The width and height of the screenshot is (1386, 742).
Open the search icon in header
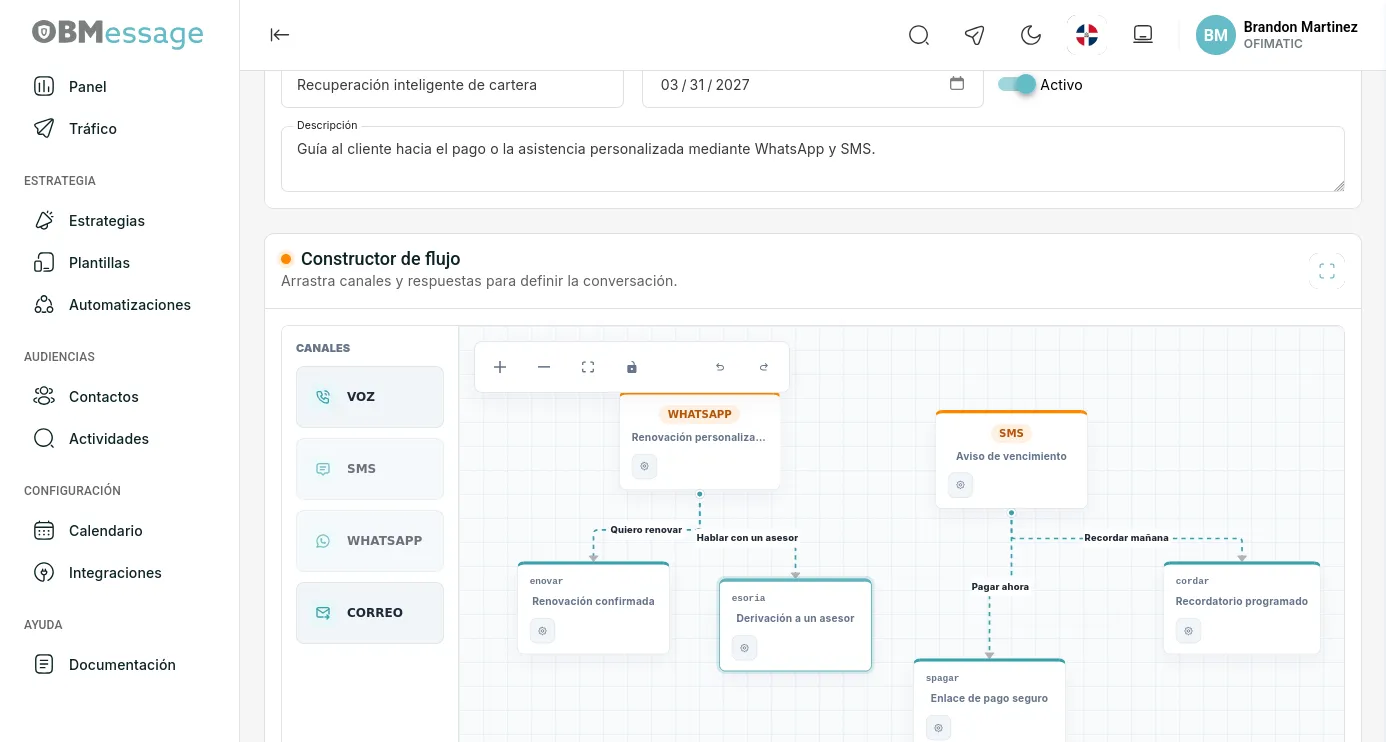click(x=919, y=35)
